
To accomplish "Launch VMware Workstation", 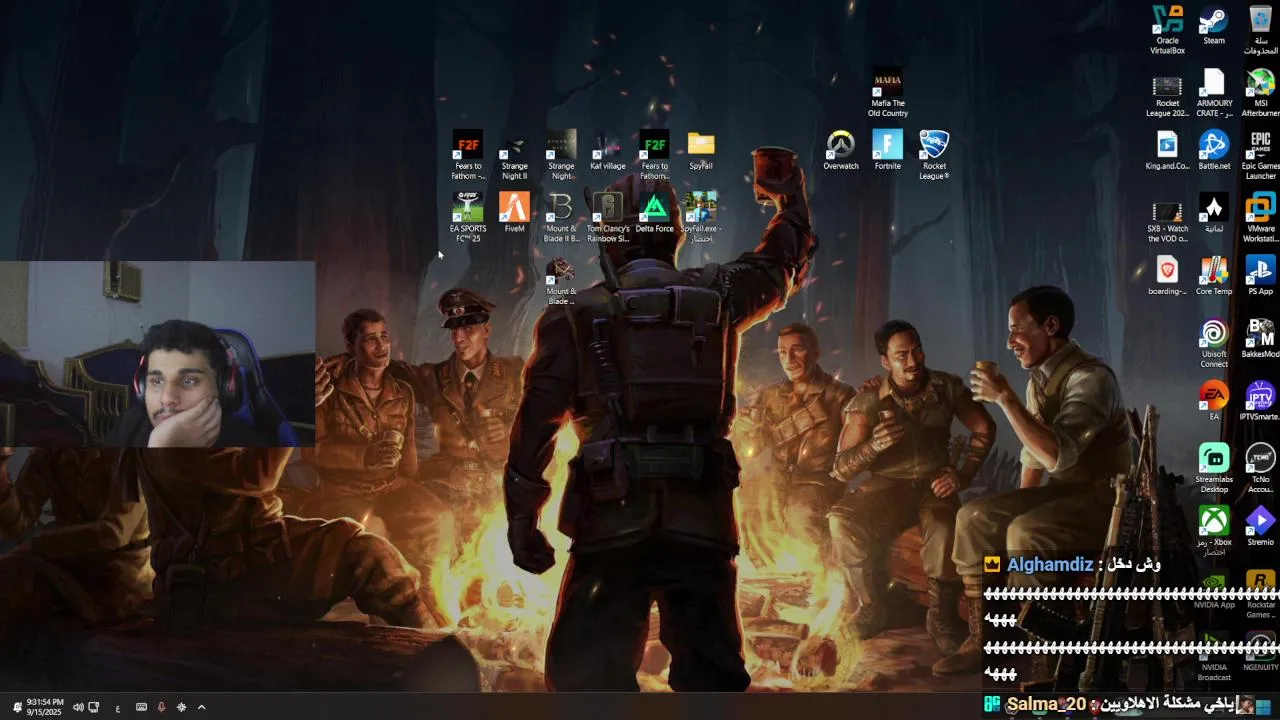I will tap(1260, 219).
